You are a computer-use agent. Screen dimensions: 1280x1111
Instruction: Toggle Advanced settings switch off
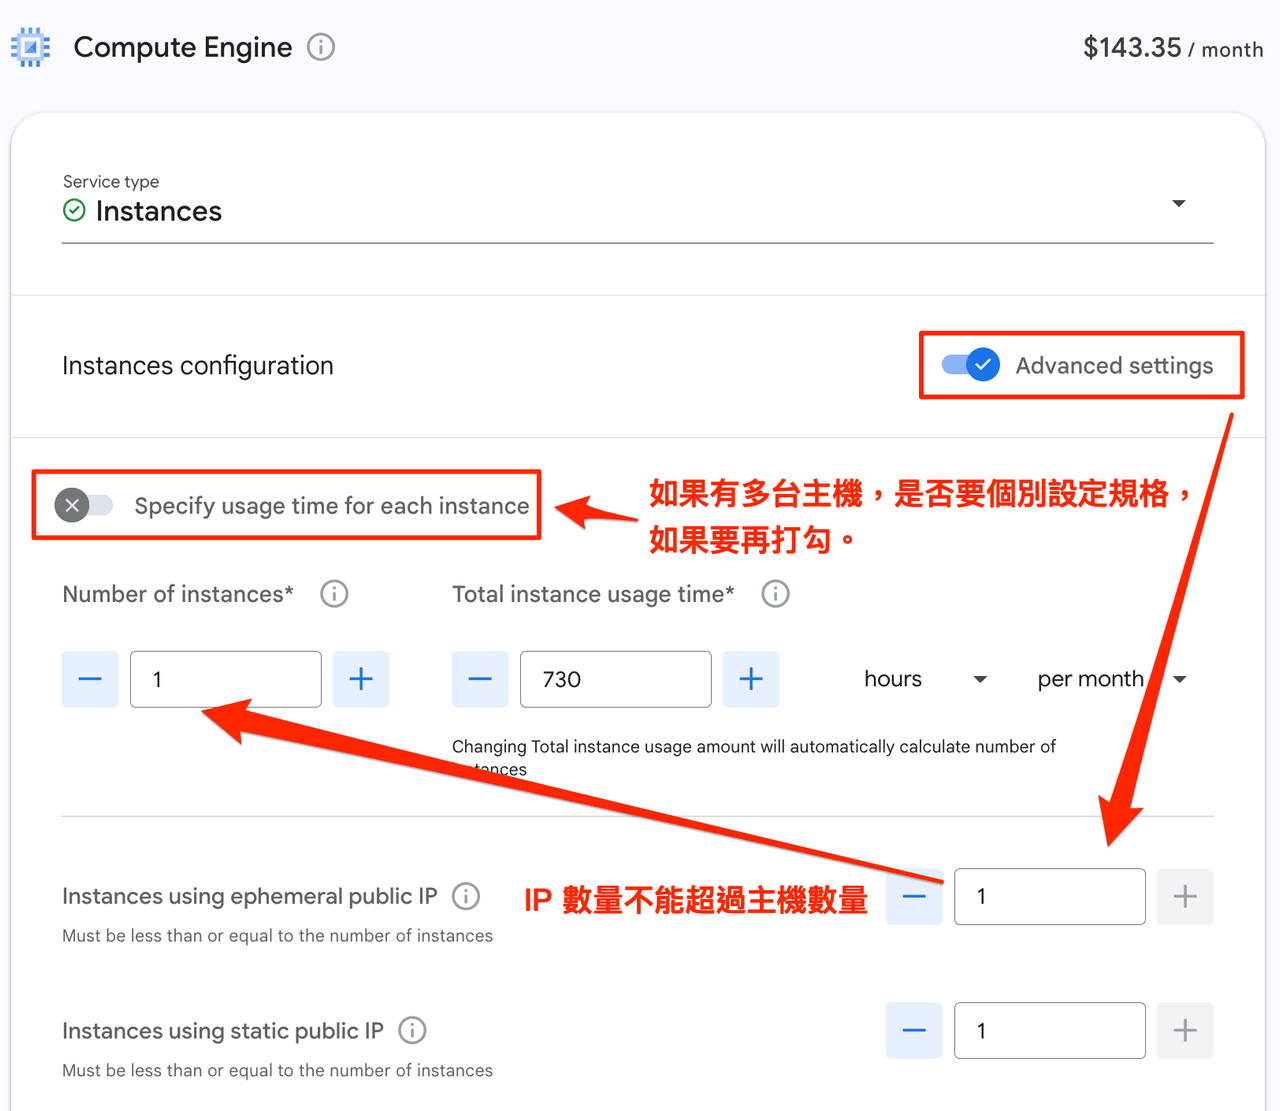click(970, 365)
